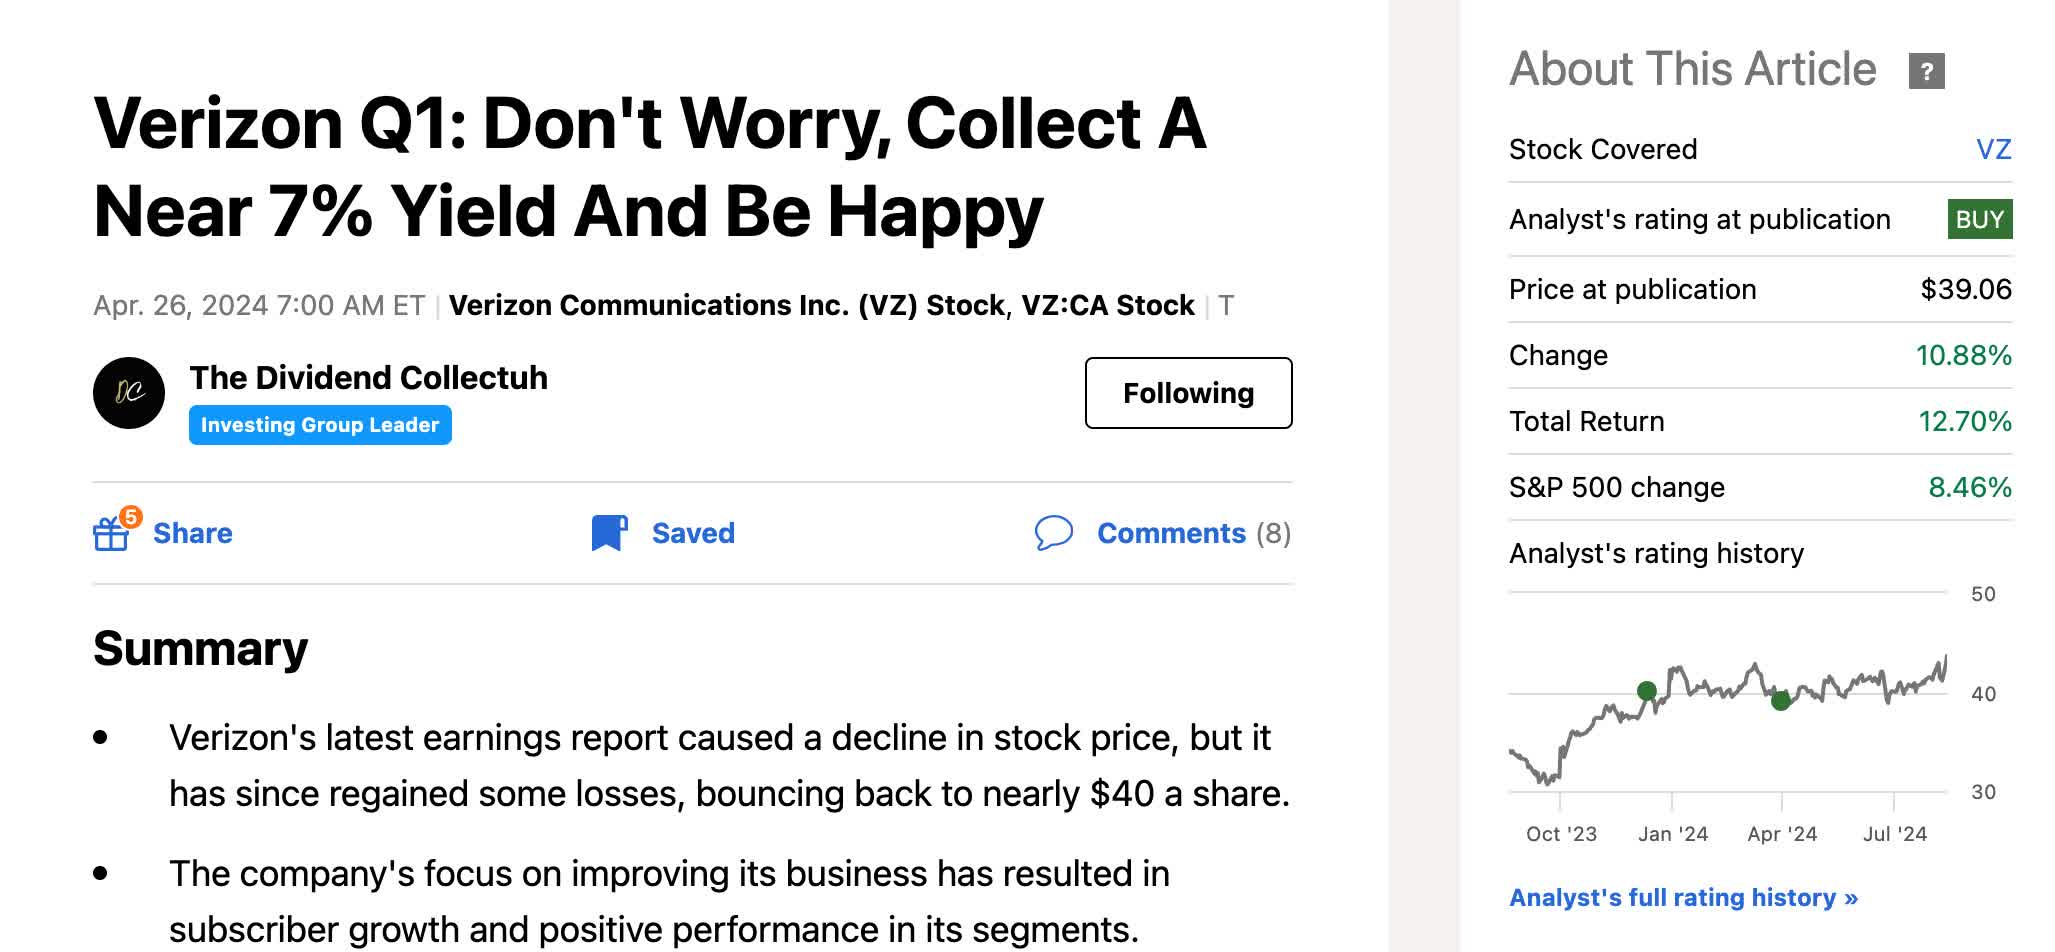Image resolution: width=2055 pixels, height=952 pixels.
Task: Select the earlier green rating dot near Jan '24
Action: [1647, 690]
